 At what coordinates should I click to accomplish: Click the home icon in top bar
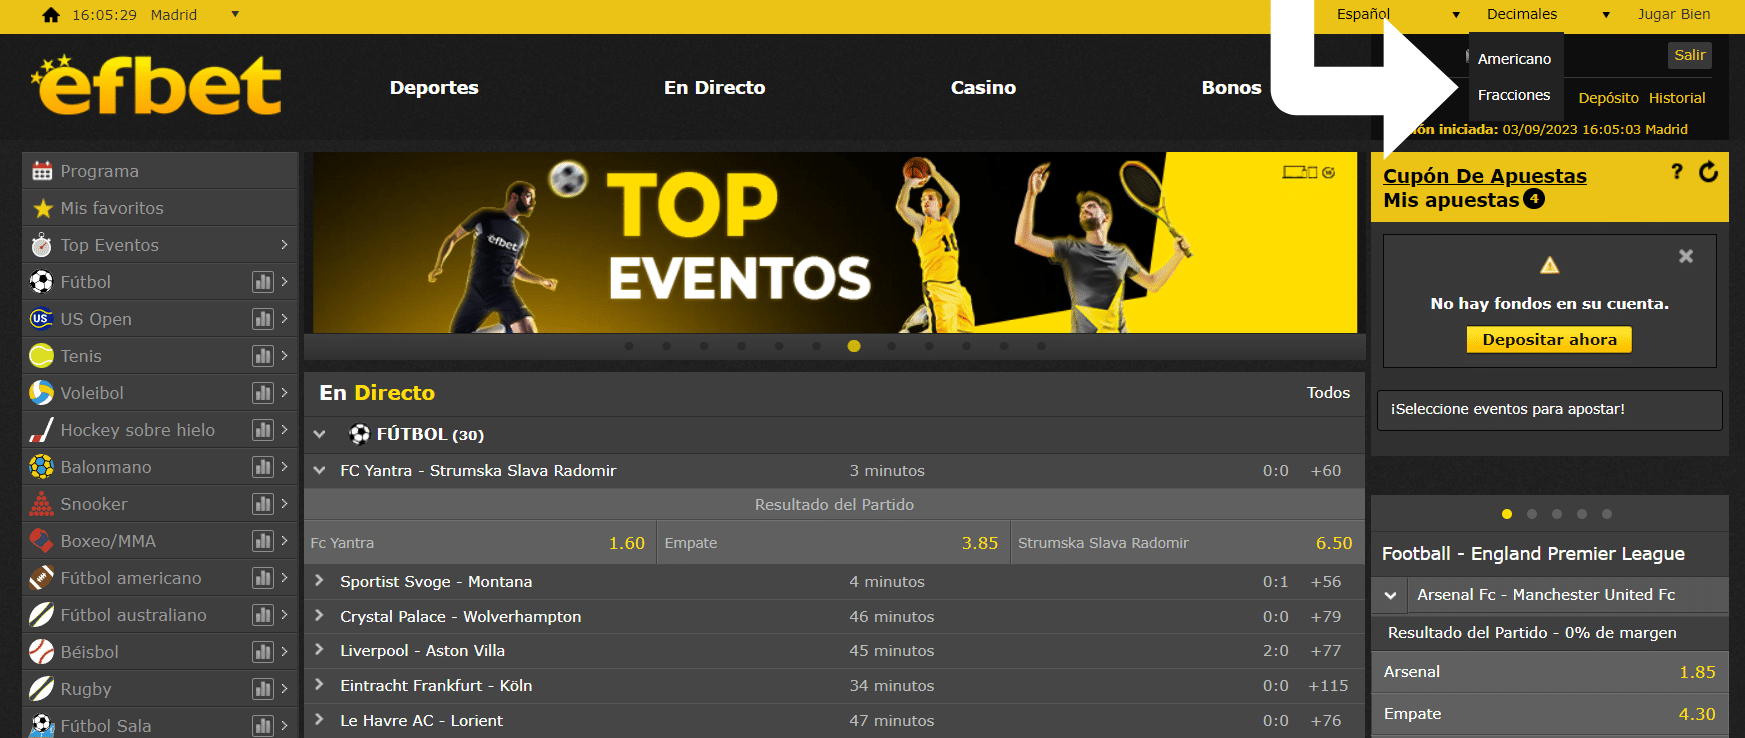[51, 15]
